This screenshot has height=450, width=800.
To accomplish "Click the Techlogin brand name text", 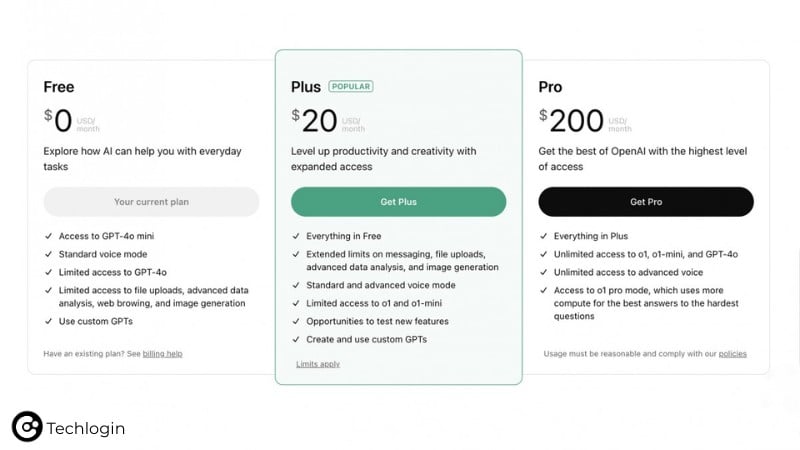I will [x=85, y=429].
